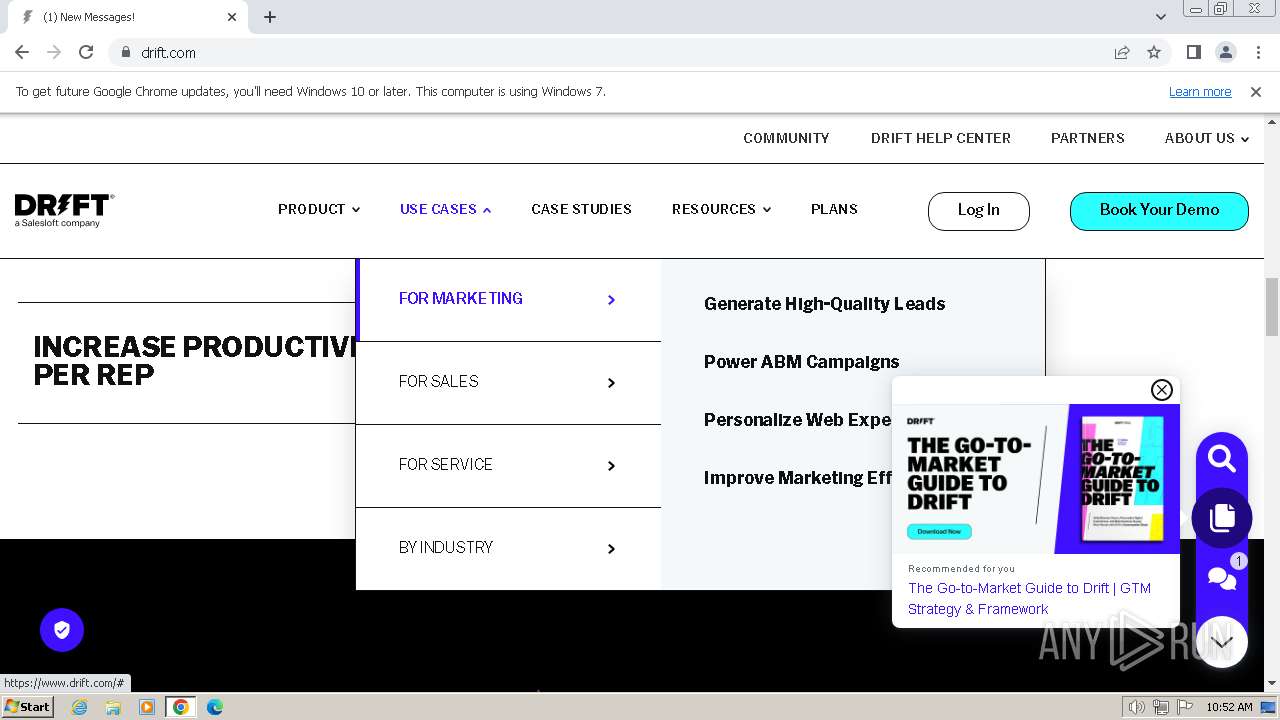Close the New Messages tab

pos(232,17)
